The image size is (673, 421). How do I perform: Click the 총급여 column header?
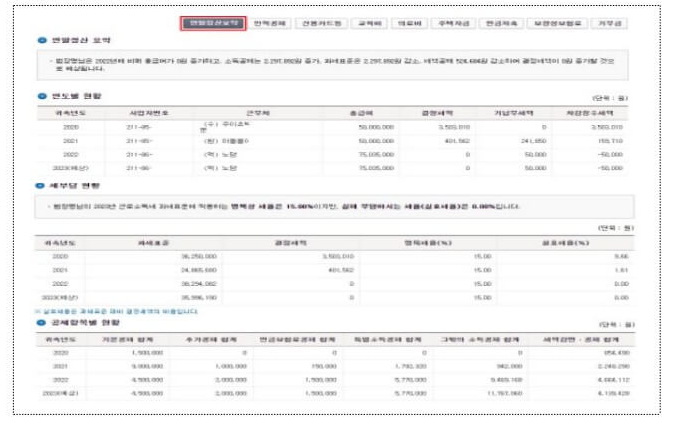pyautogui.click(x=361, y=113)
